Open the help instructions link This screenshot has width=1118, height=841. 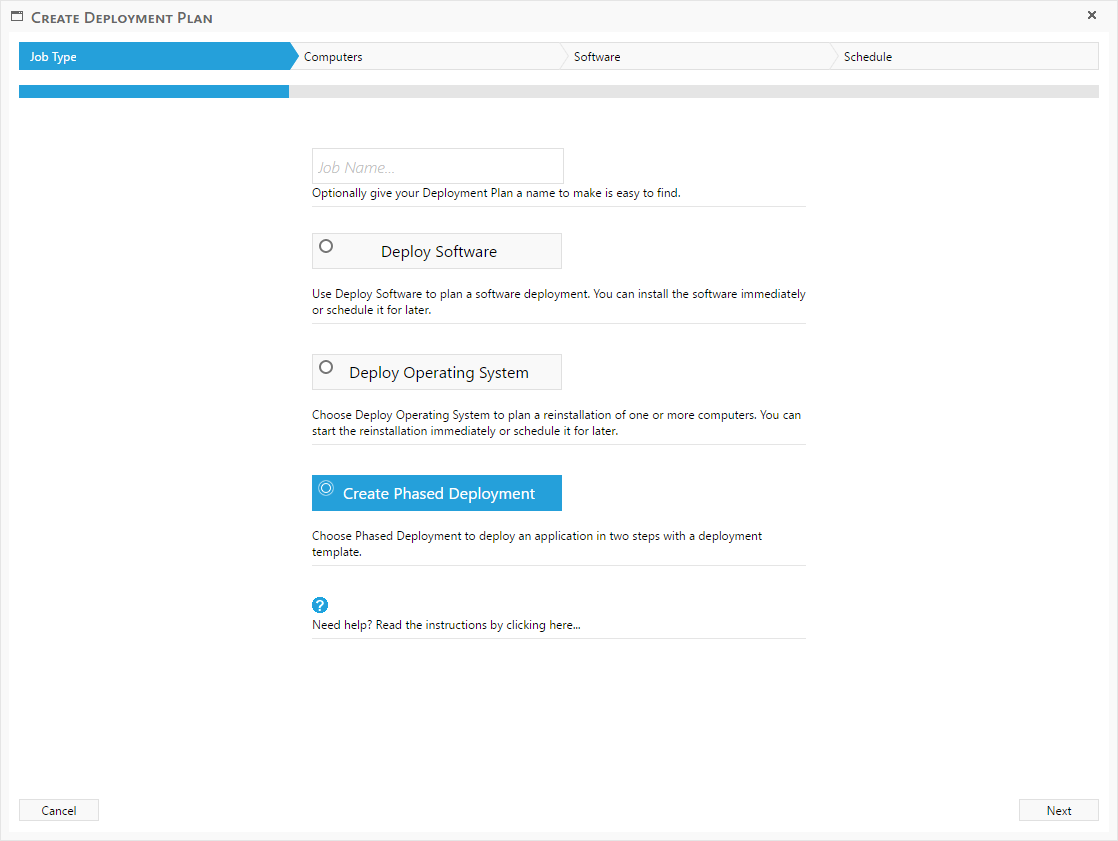446,625
